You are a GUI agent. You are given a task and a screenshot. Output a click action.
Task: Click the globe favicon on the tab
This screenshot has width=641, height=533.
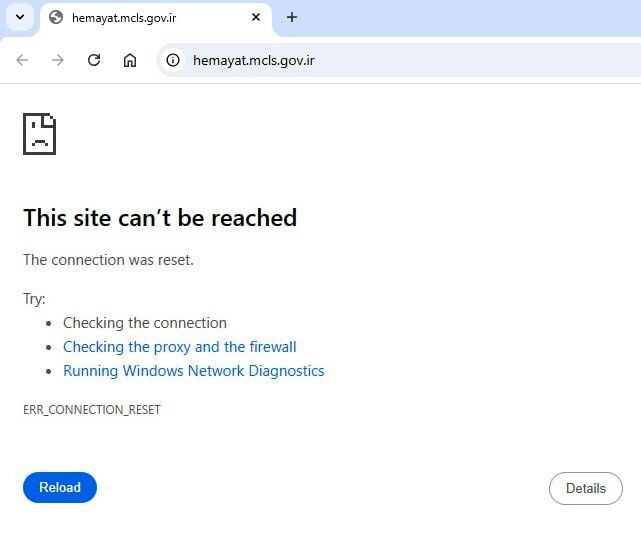coord(56,17)
